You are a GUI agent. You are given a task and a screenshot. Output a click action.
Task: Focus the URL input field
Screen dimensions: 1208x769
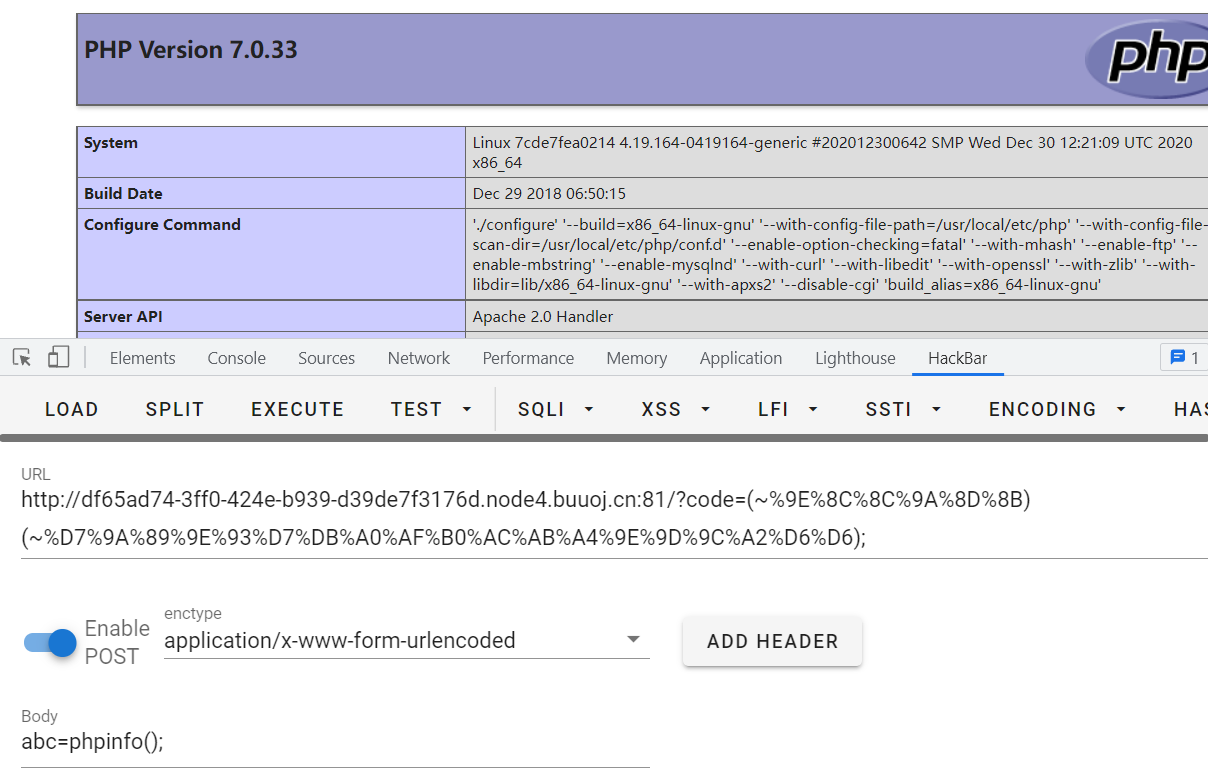pyautogui.click(x=614, y=518)
